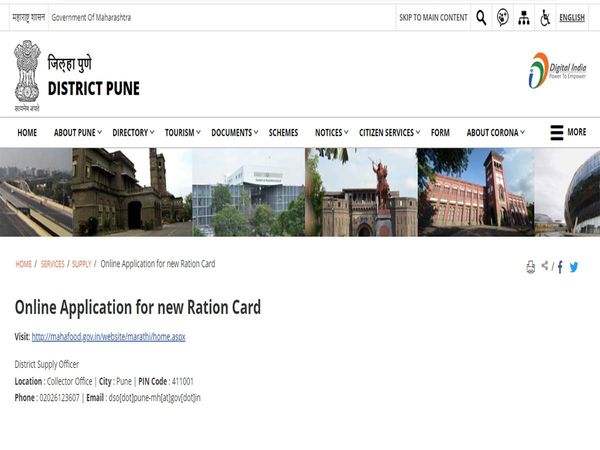Click the DISTRICT PUNE site title
Viewport: 600px width, 450px height.
pyautogui.click(x=93, y=88)
